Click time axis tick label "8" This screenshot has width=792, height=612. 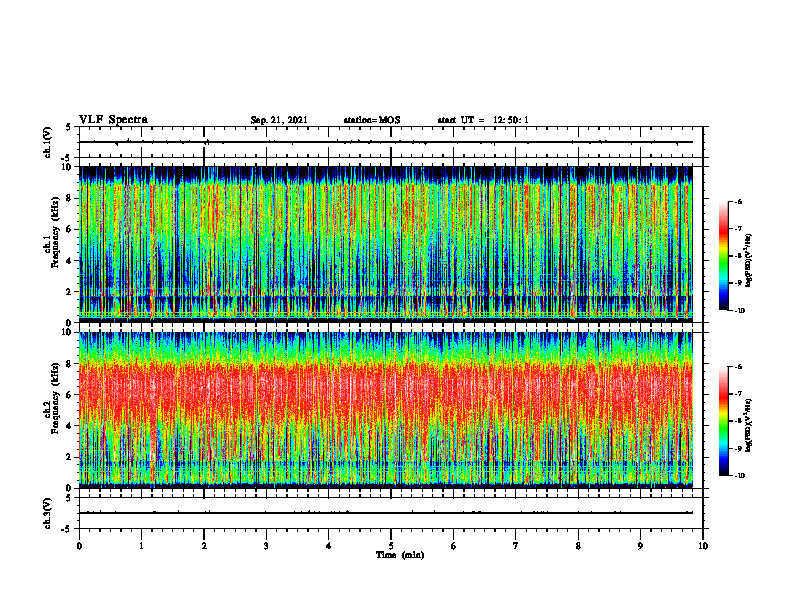point(578,546)
